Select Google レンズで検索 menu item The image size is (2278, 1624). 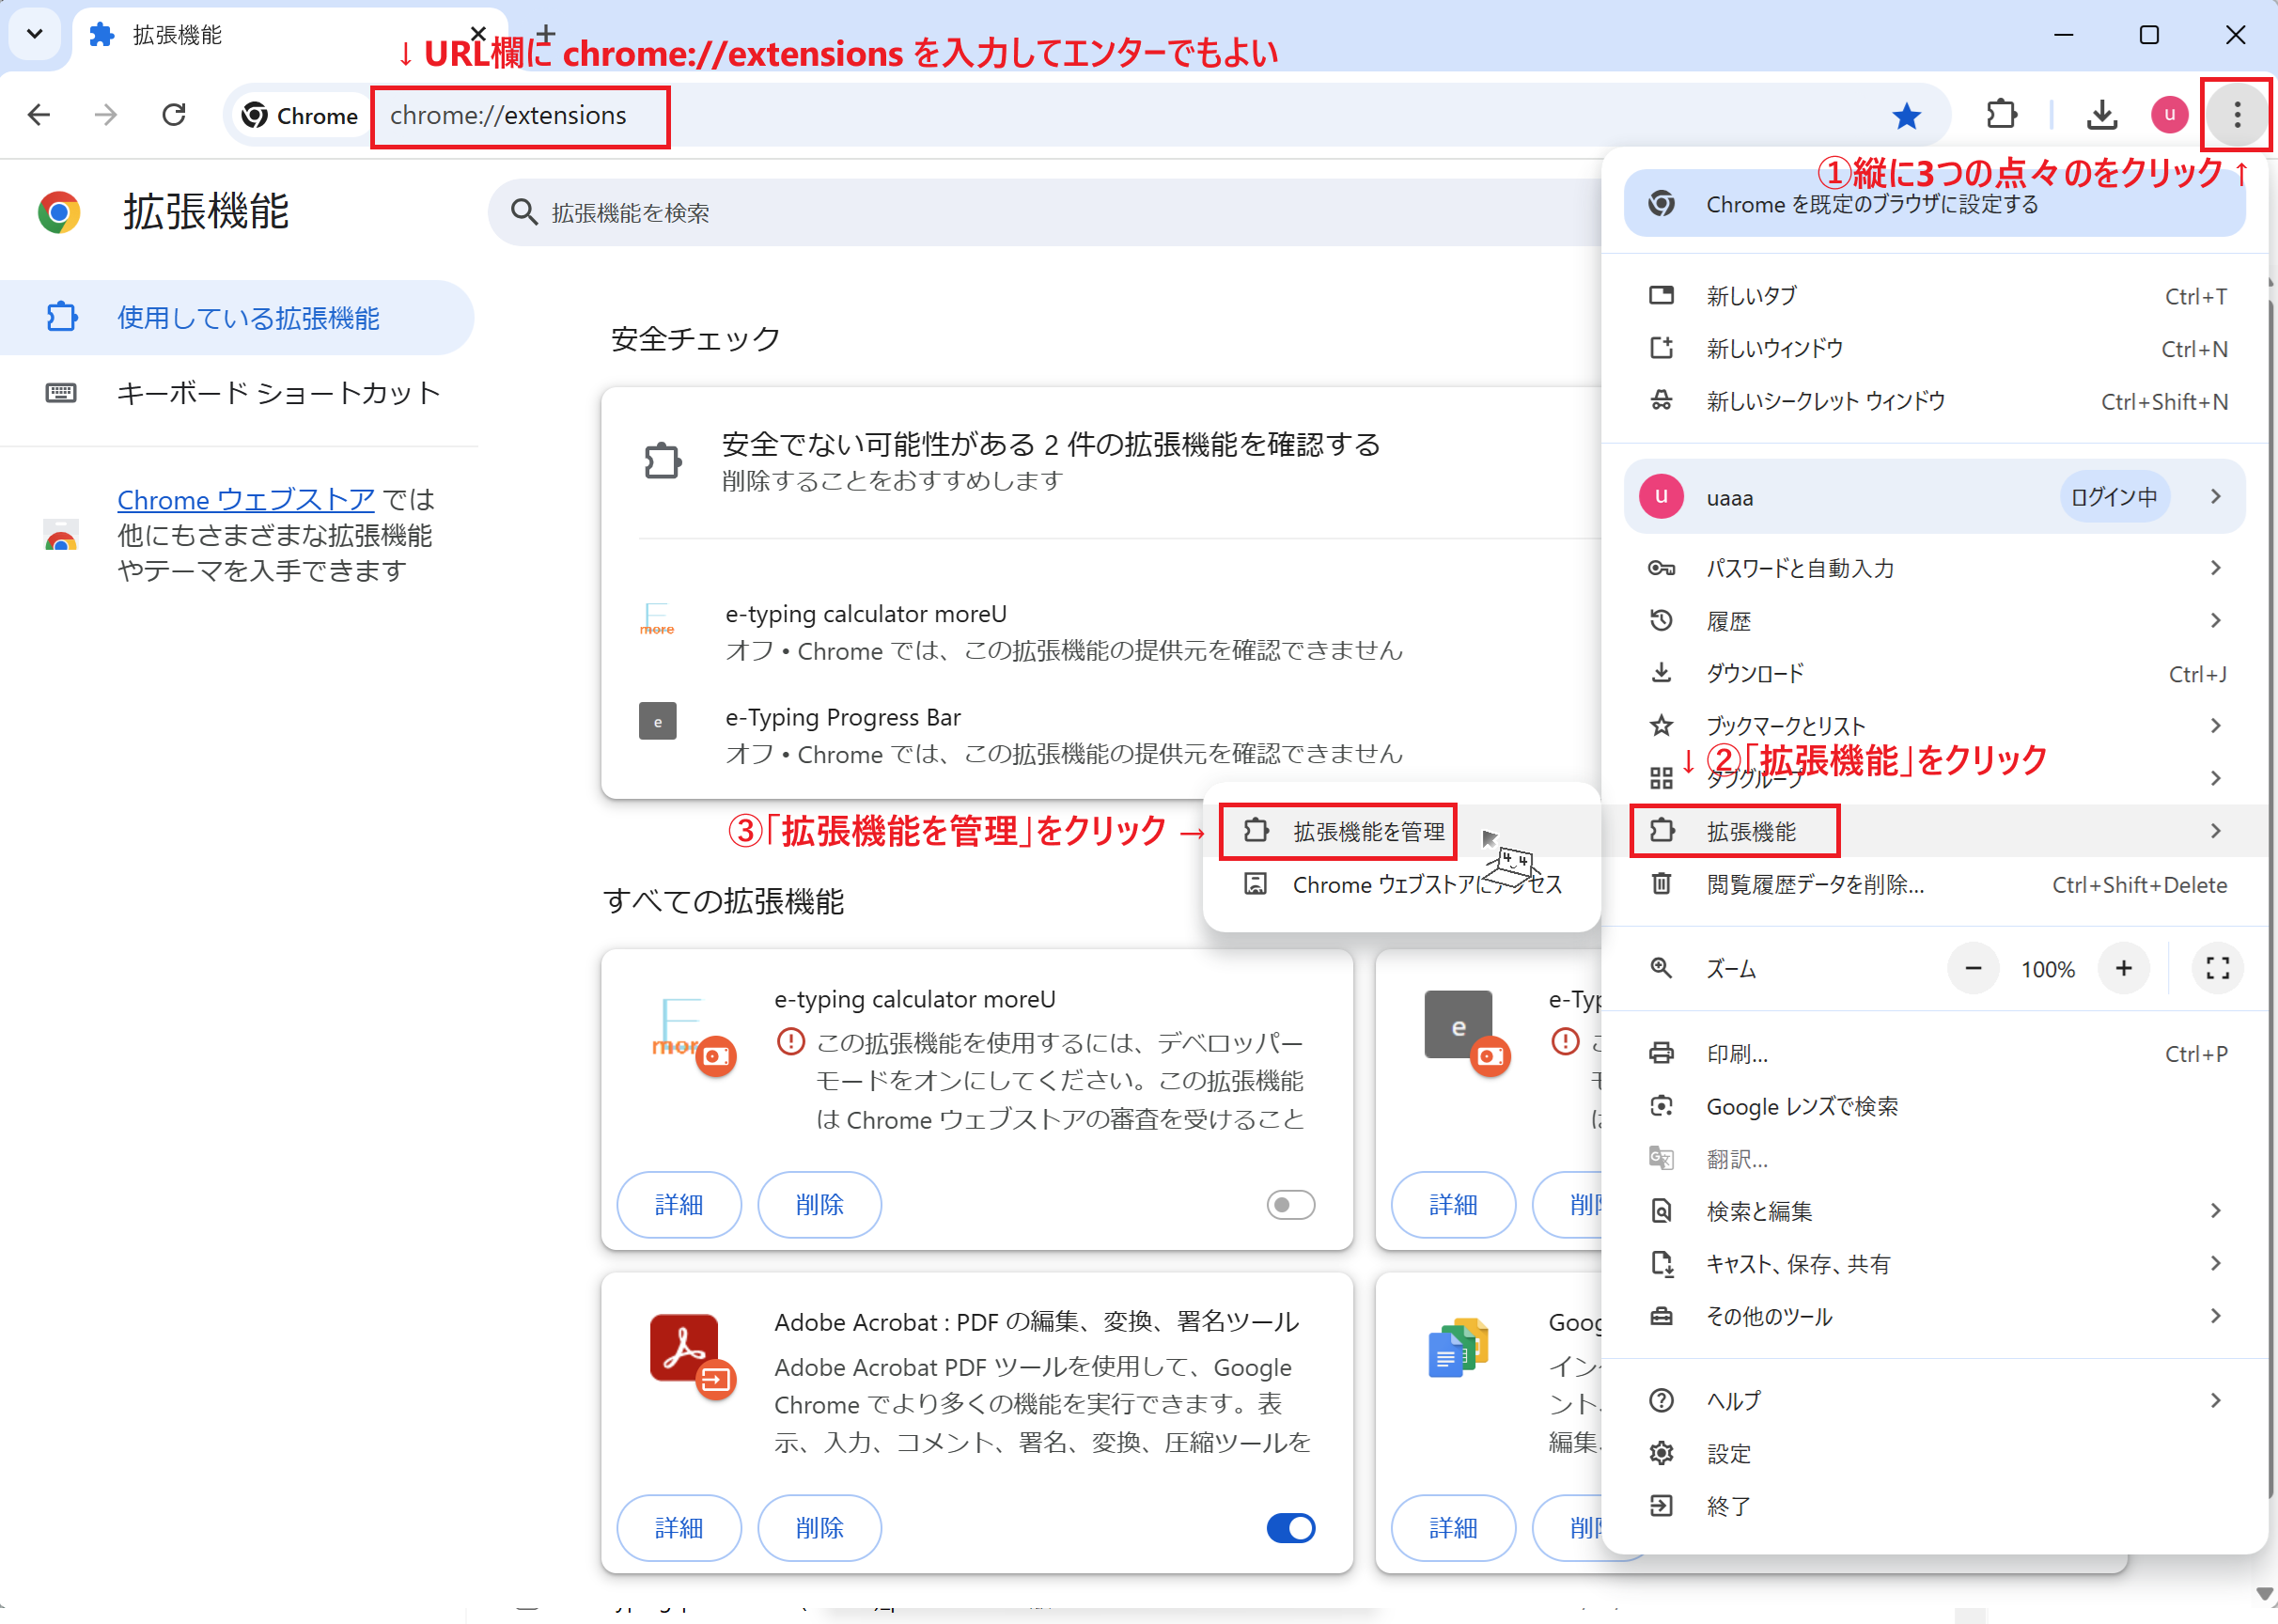coord(1934,1106)
